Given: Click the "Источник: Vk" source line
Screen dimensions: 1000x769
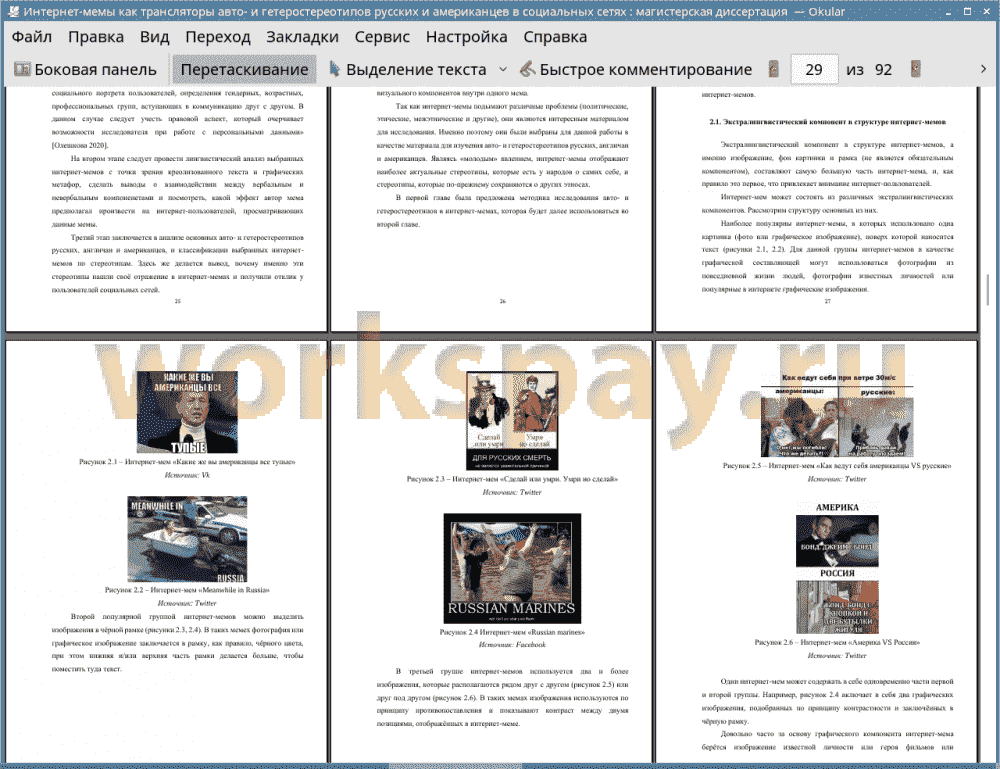Looking at the screenshot, I should coord(188,475).
